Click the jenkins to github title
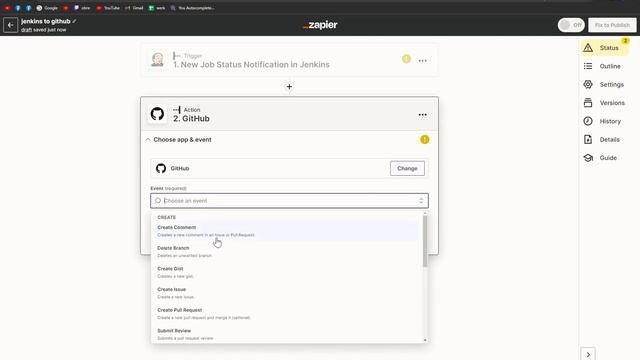The image size is (640, 360). [46, 21]
